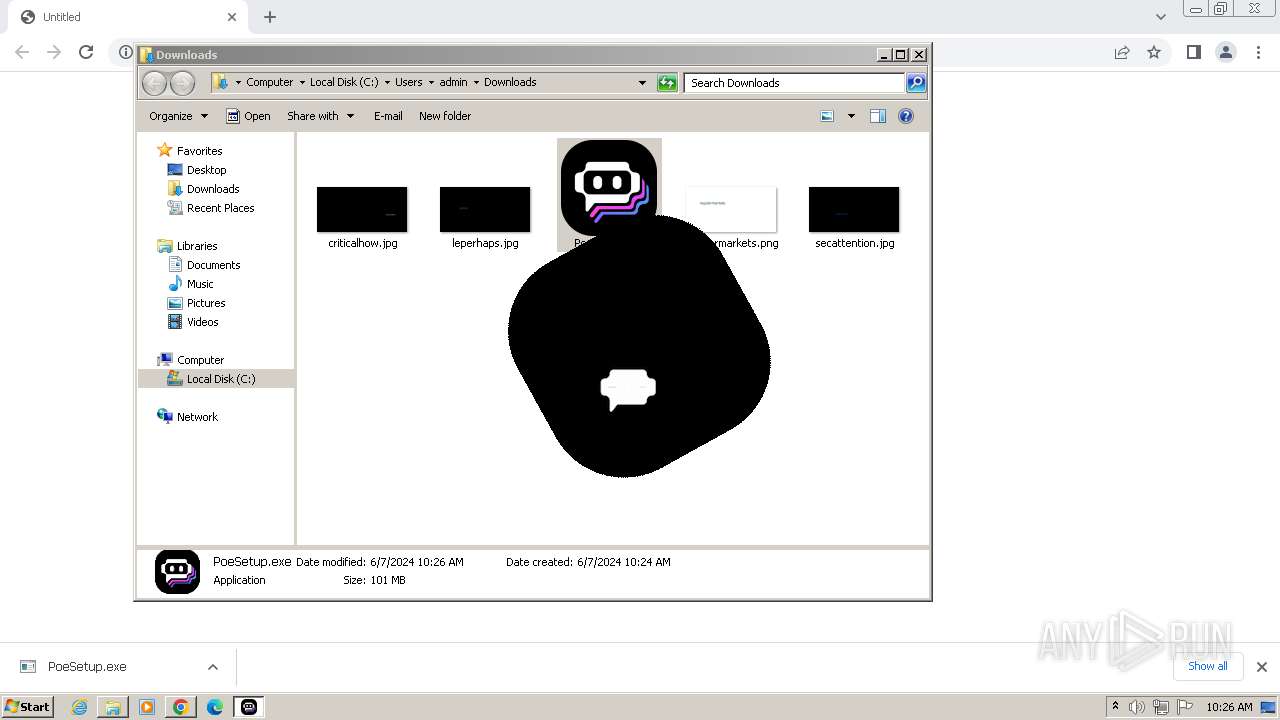Select Libraries heading in sidebar
The image size is (1280, 720).
pos(197,246)
